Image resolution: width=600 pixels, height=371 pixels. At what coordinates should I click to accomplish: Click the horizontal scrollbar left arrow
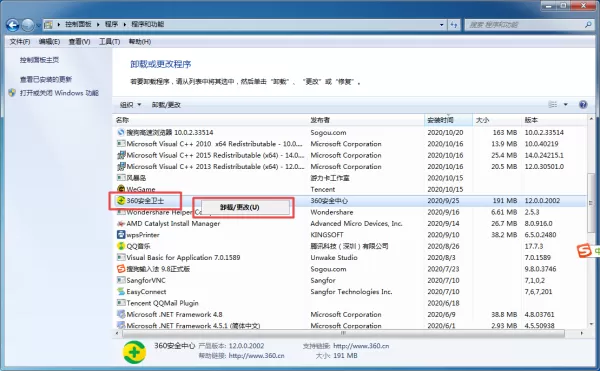tap(117, 334)
